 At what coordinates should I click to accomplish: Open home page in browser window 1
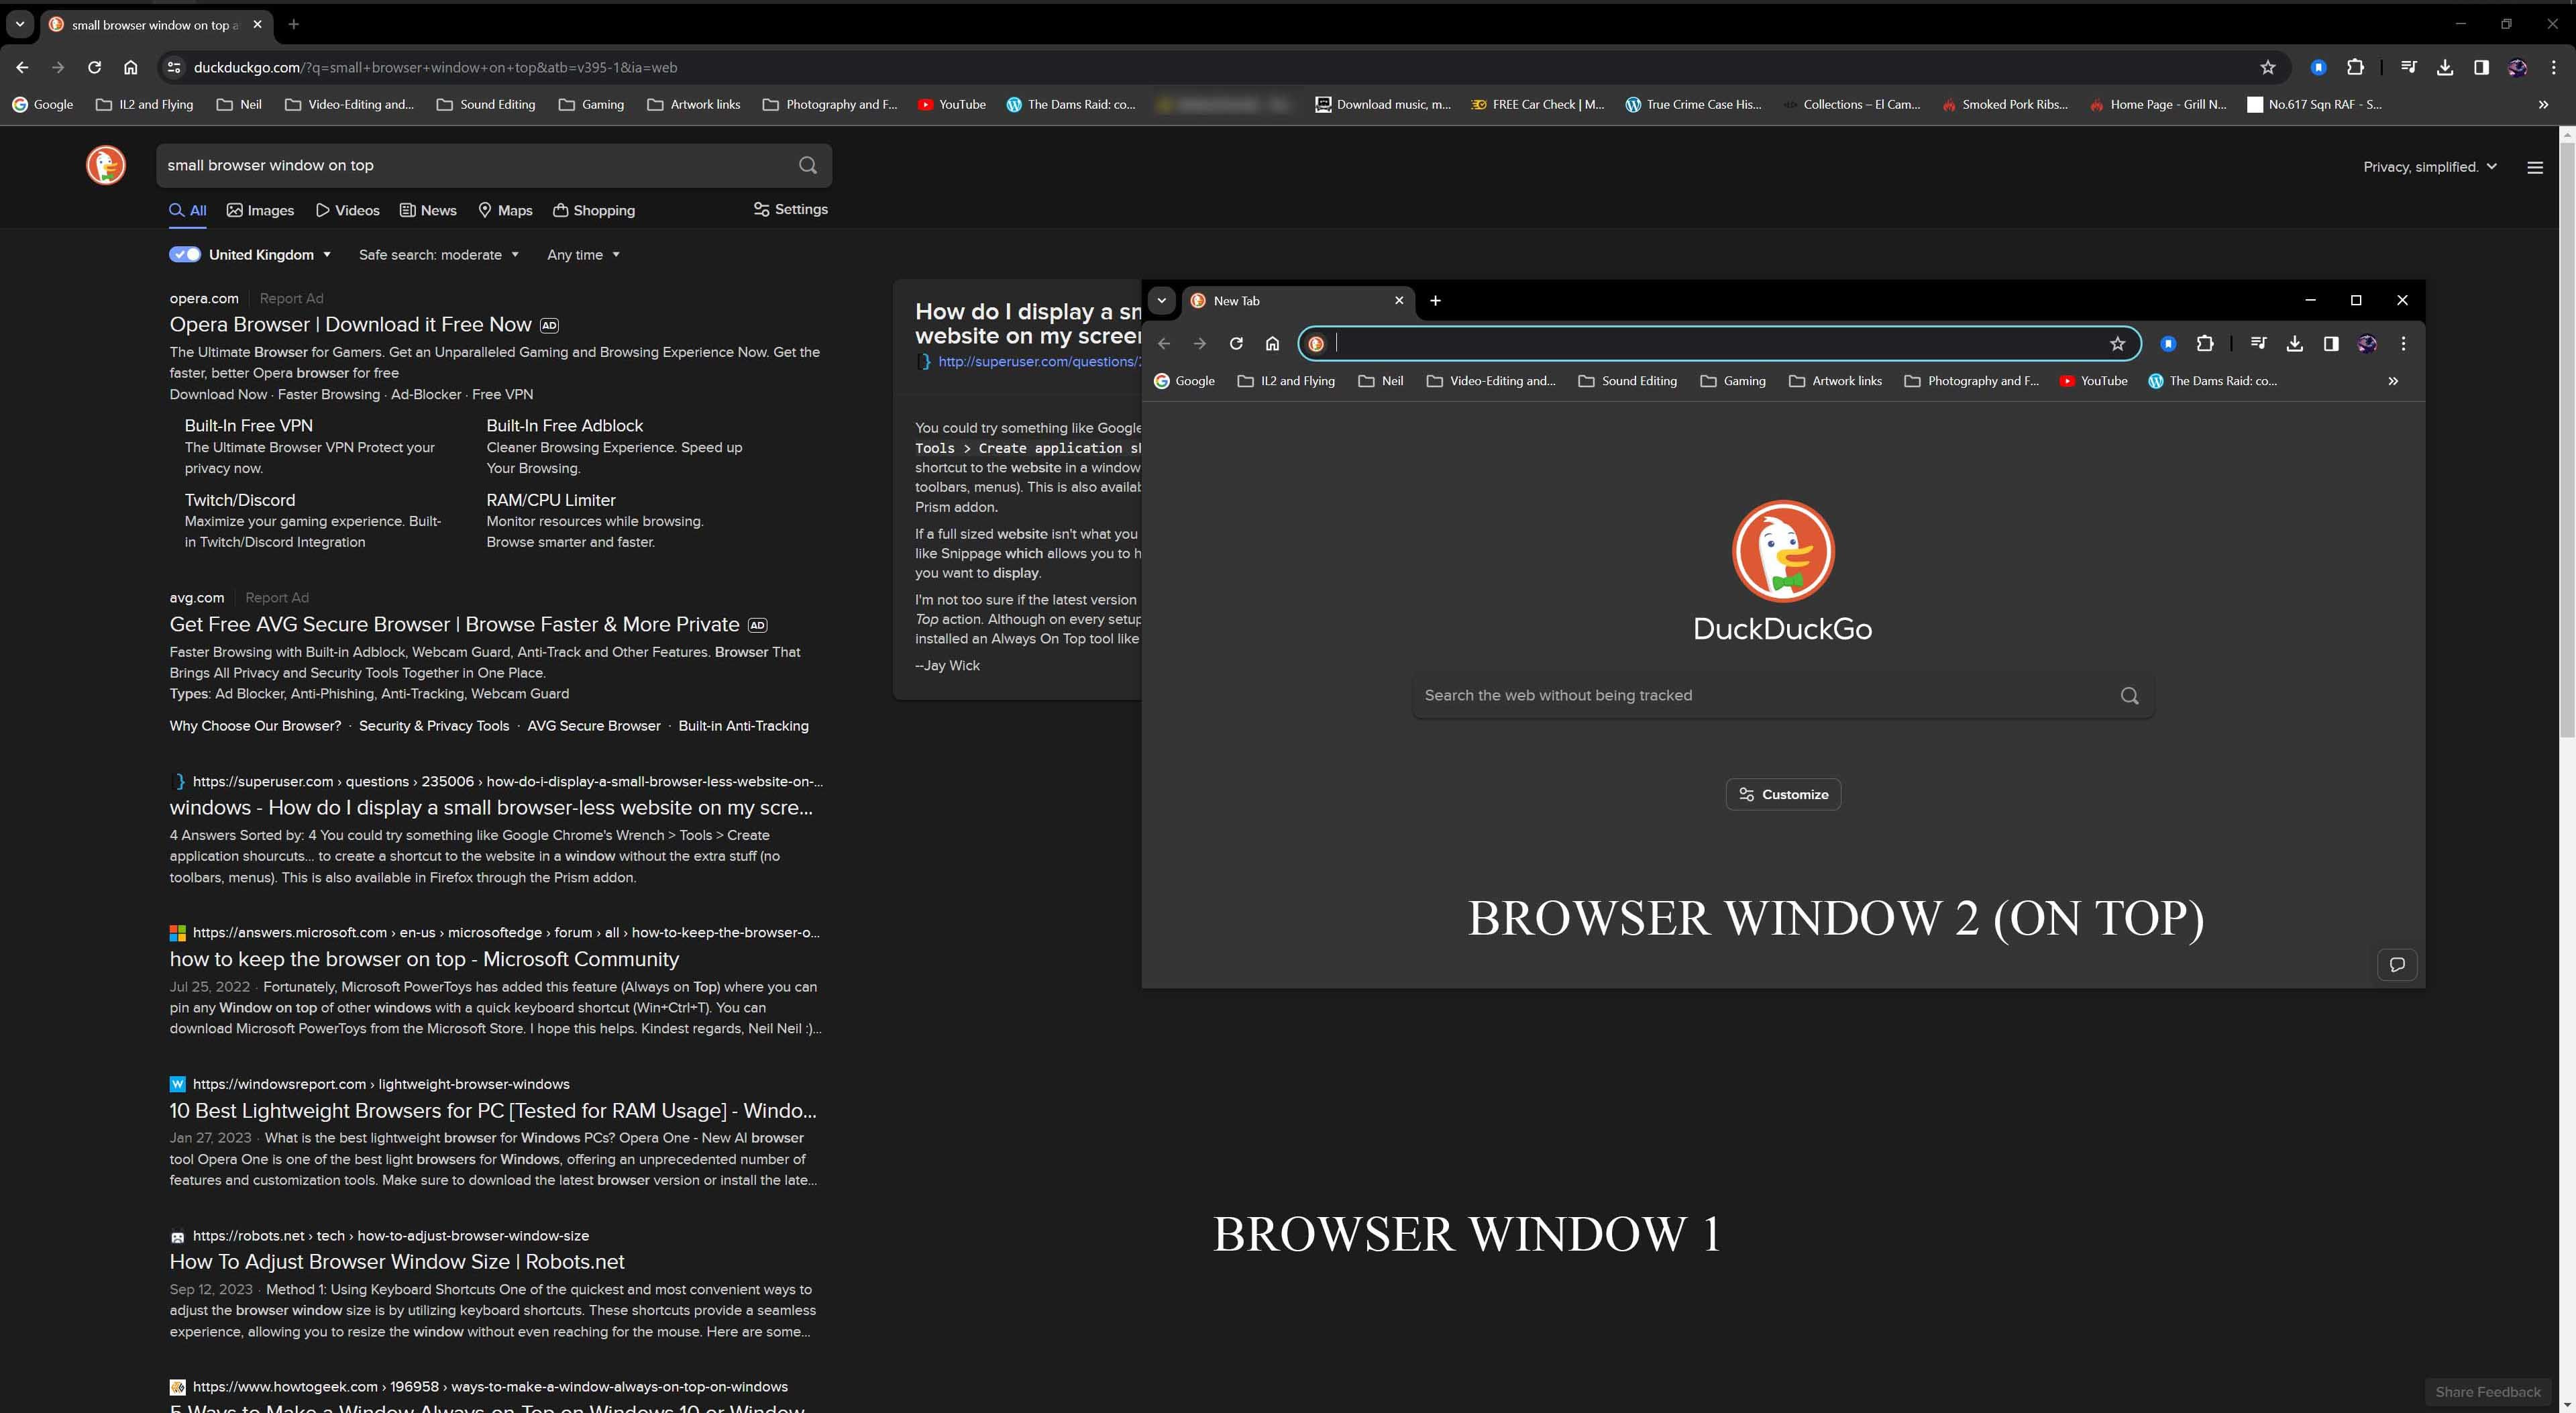point(130,67)
